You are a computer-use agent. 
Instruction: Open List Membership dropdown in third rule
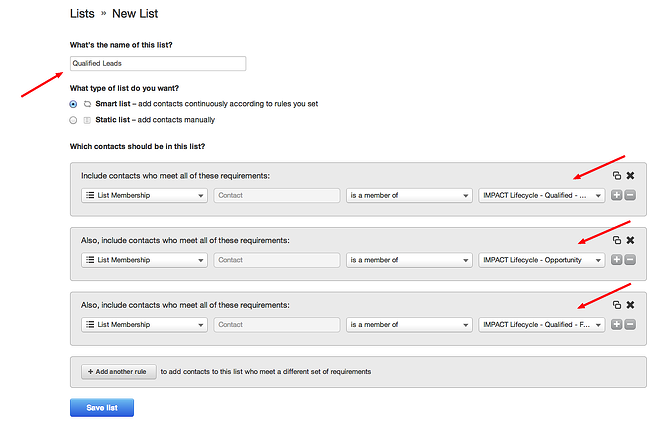[x=144, y=324]
